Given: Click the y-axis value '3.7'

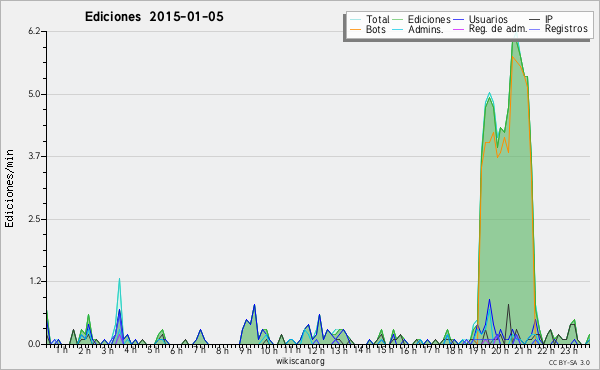Looking at the screenshot, I should coord(34,156).
